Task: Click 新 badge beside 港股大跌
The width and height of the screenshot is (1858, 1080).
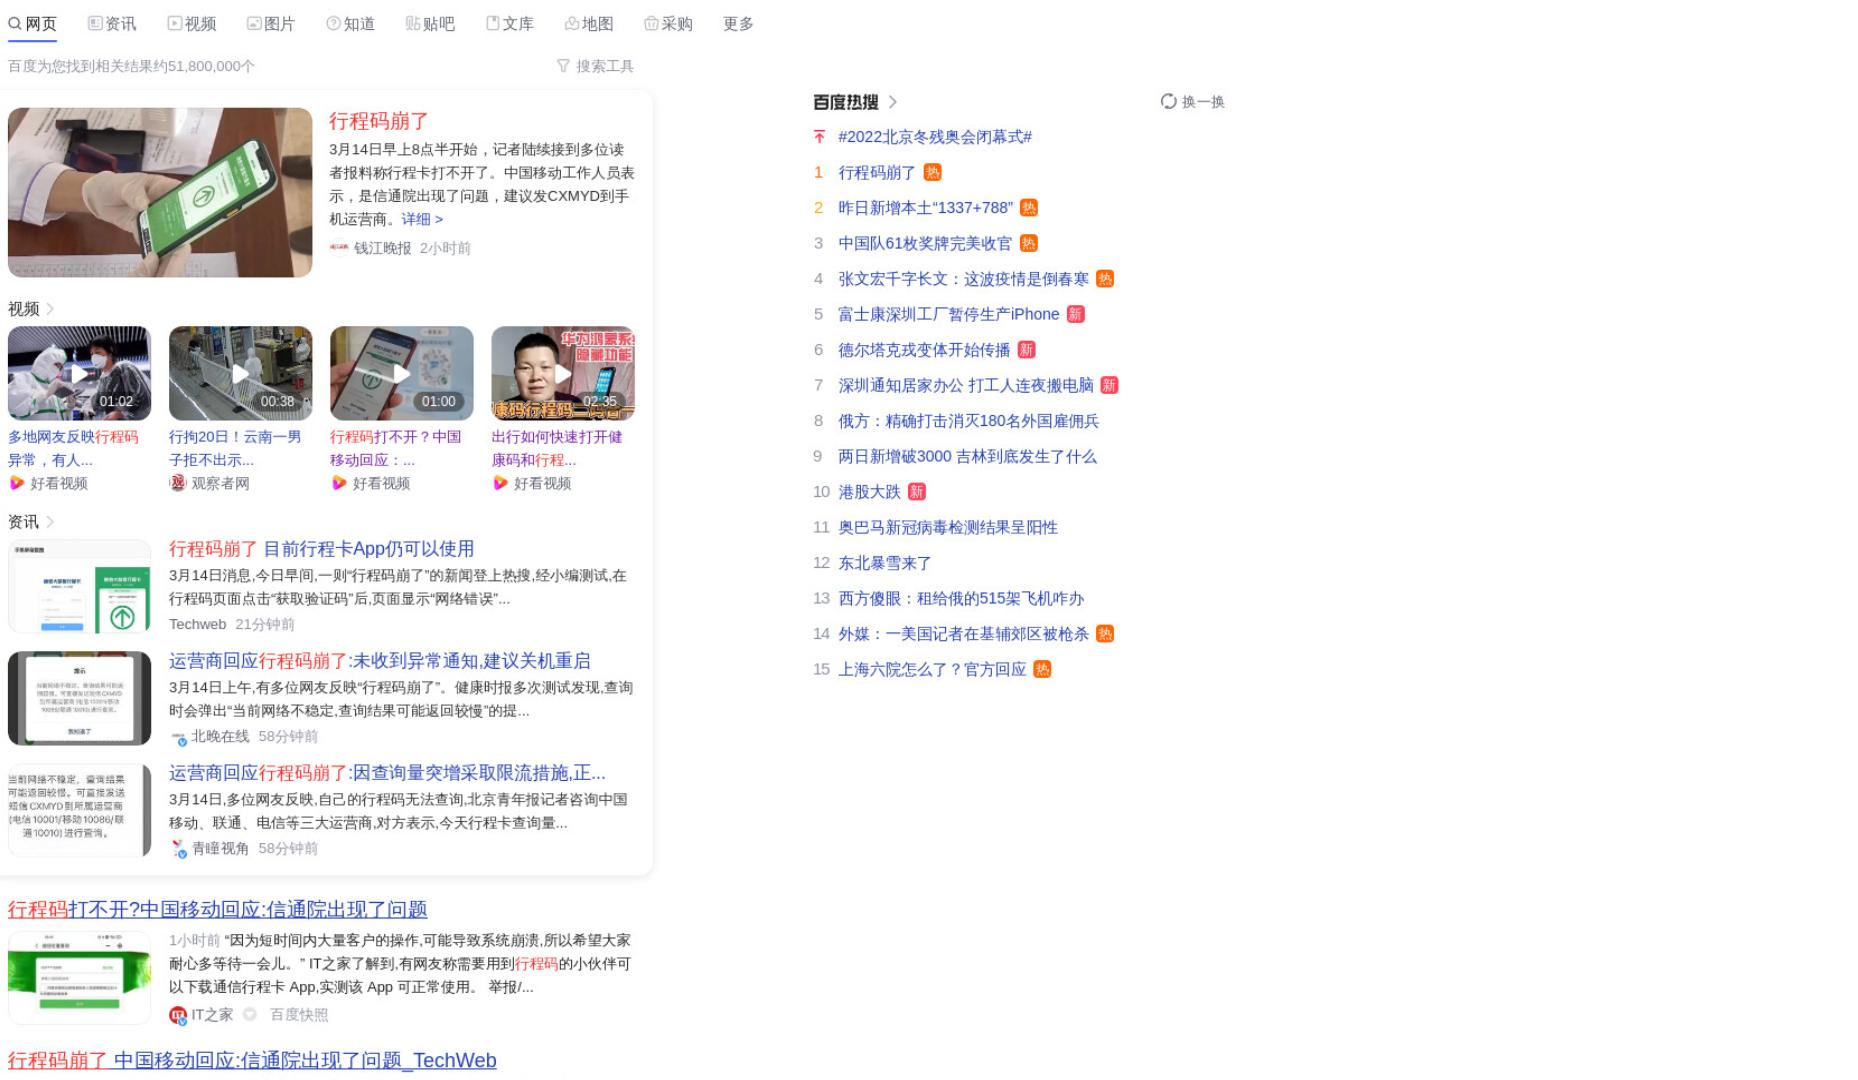Action: 917,492
